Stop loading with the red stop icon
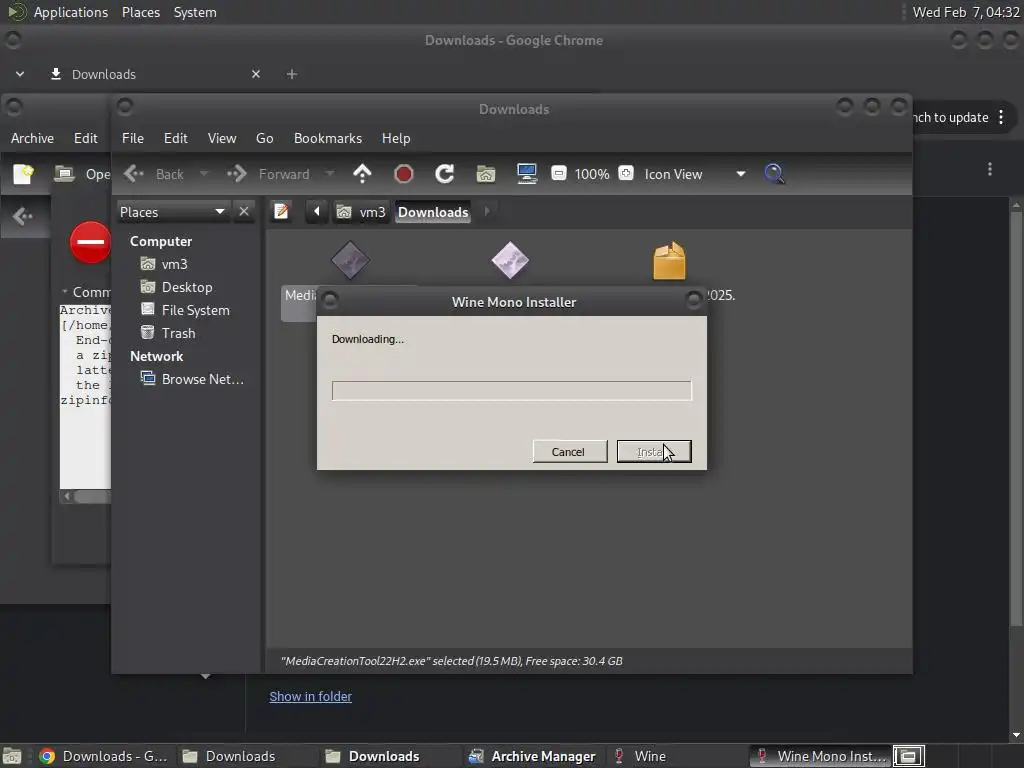The image size is (1024, 768). click(404, 174)
